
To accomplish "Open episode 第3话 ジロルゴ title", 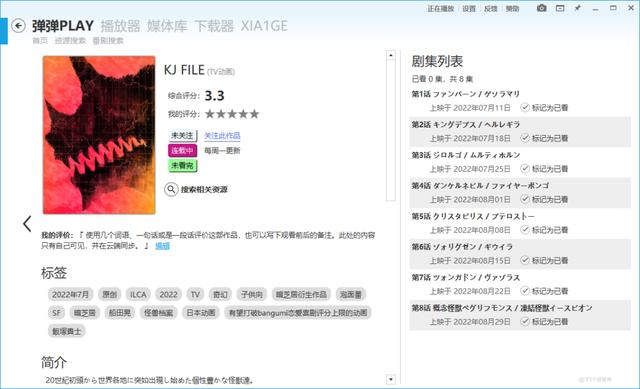I will (466, 156).
